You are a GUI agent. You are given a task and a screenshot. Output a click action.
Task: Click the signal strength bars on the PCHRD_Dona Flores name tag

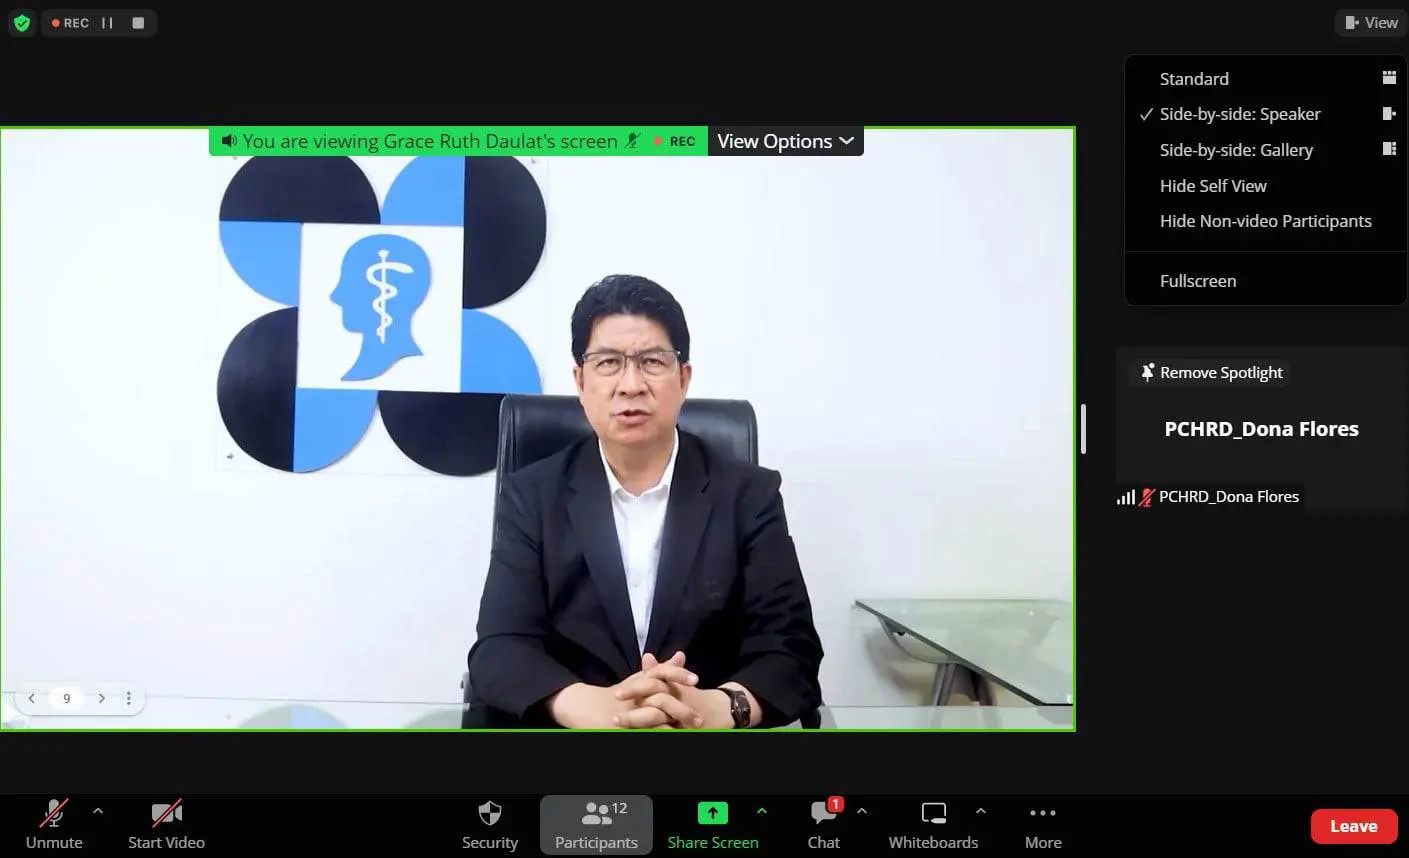point(1126,497)
